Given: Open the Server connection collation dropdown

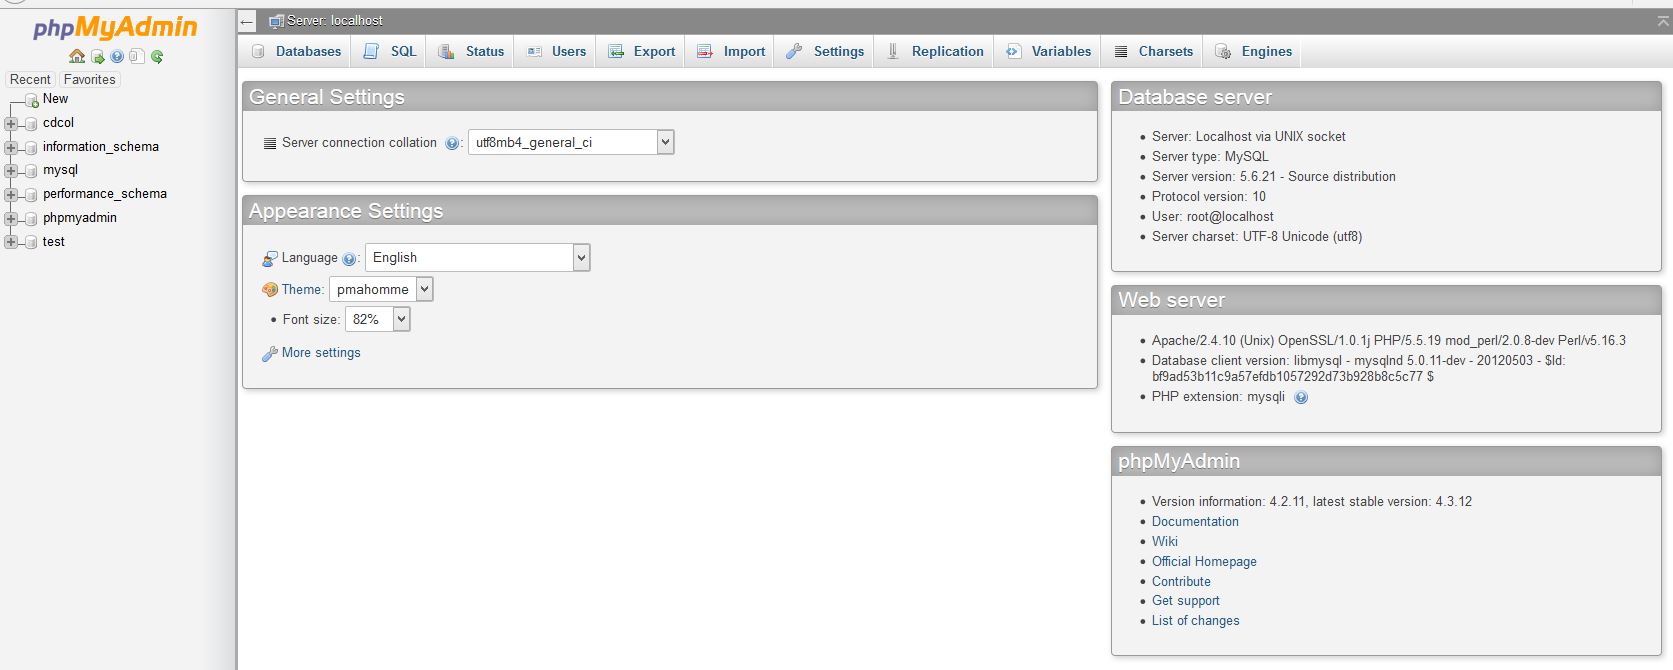Looking at the screenshot, I should point(571,142).
